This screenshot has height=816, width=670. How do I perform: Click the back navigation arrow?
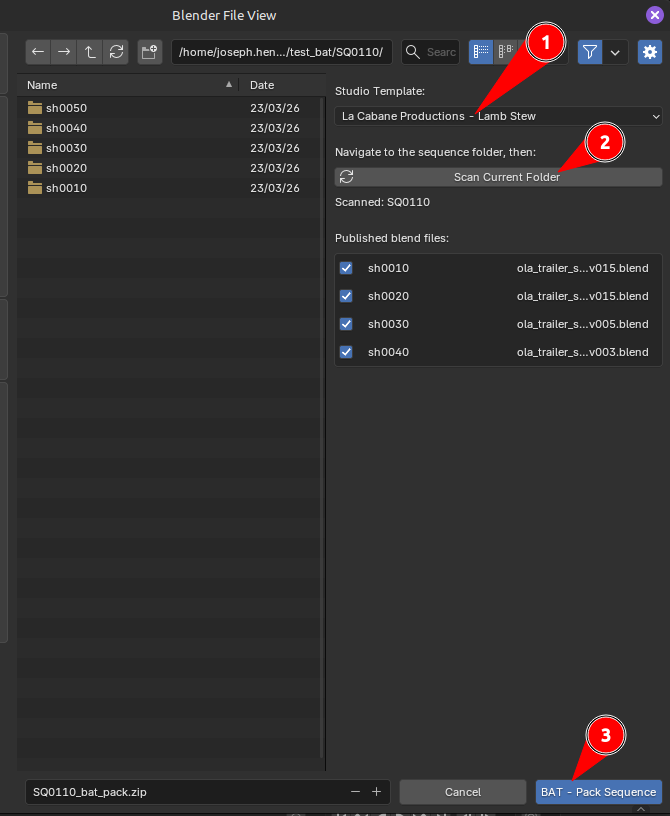(38, 52)
